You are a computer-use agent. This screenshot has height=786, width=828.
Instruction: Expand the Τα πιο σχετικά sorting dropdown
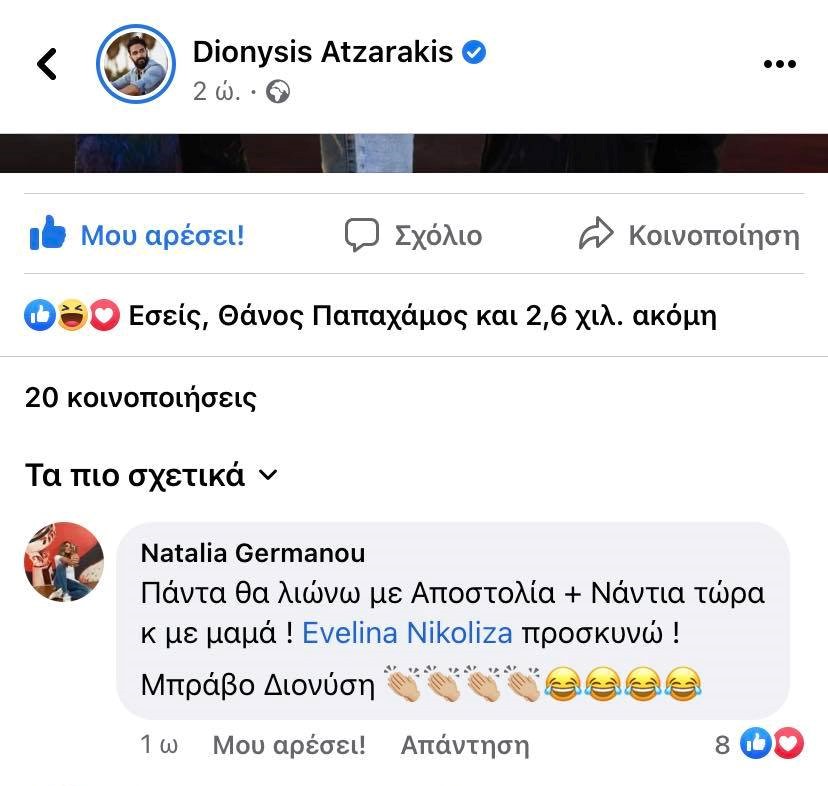click(151, 475)
